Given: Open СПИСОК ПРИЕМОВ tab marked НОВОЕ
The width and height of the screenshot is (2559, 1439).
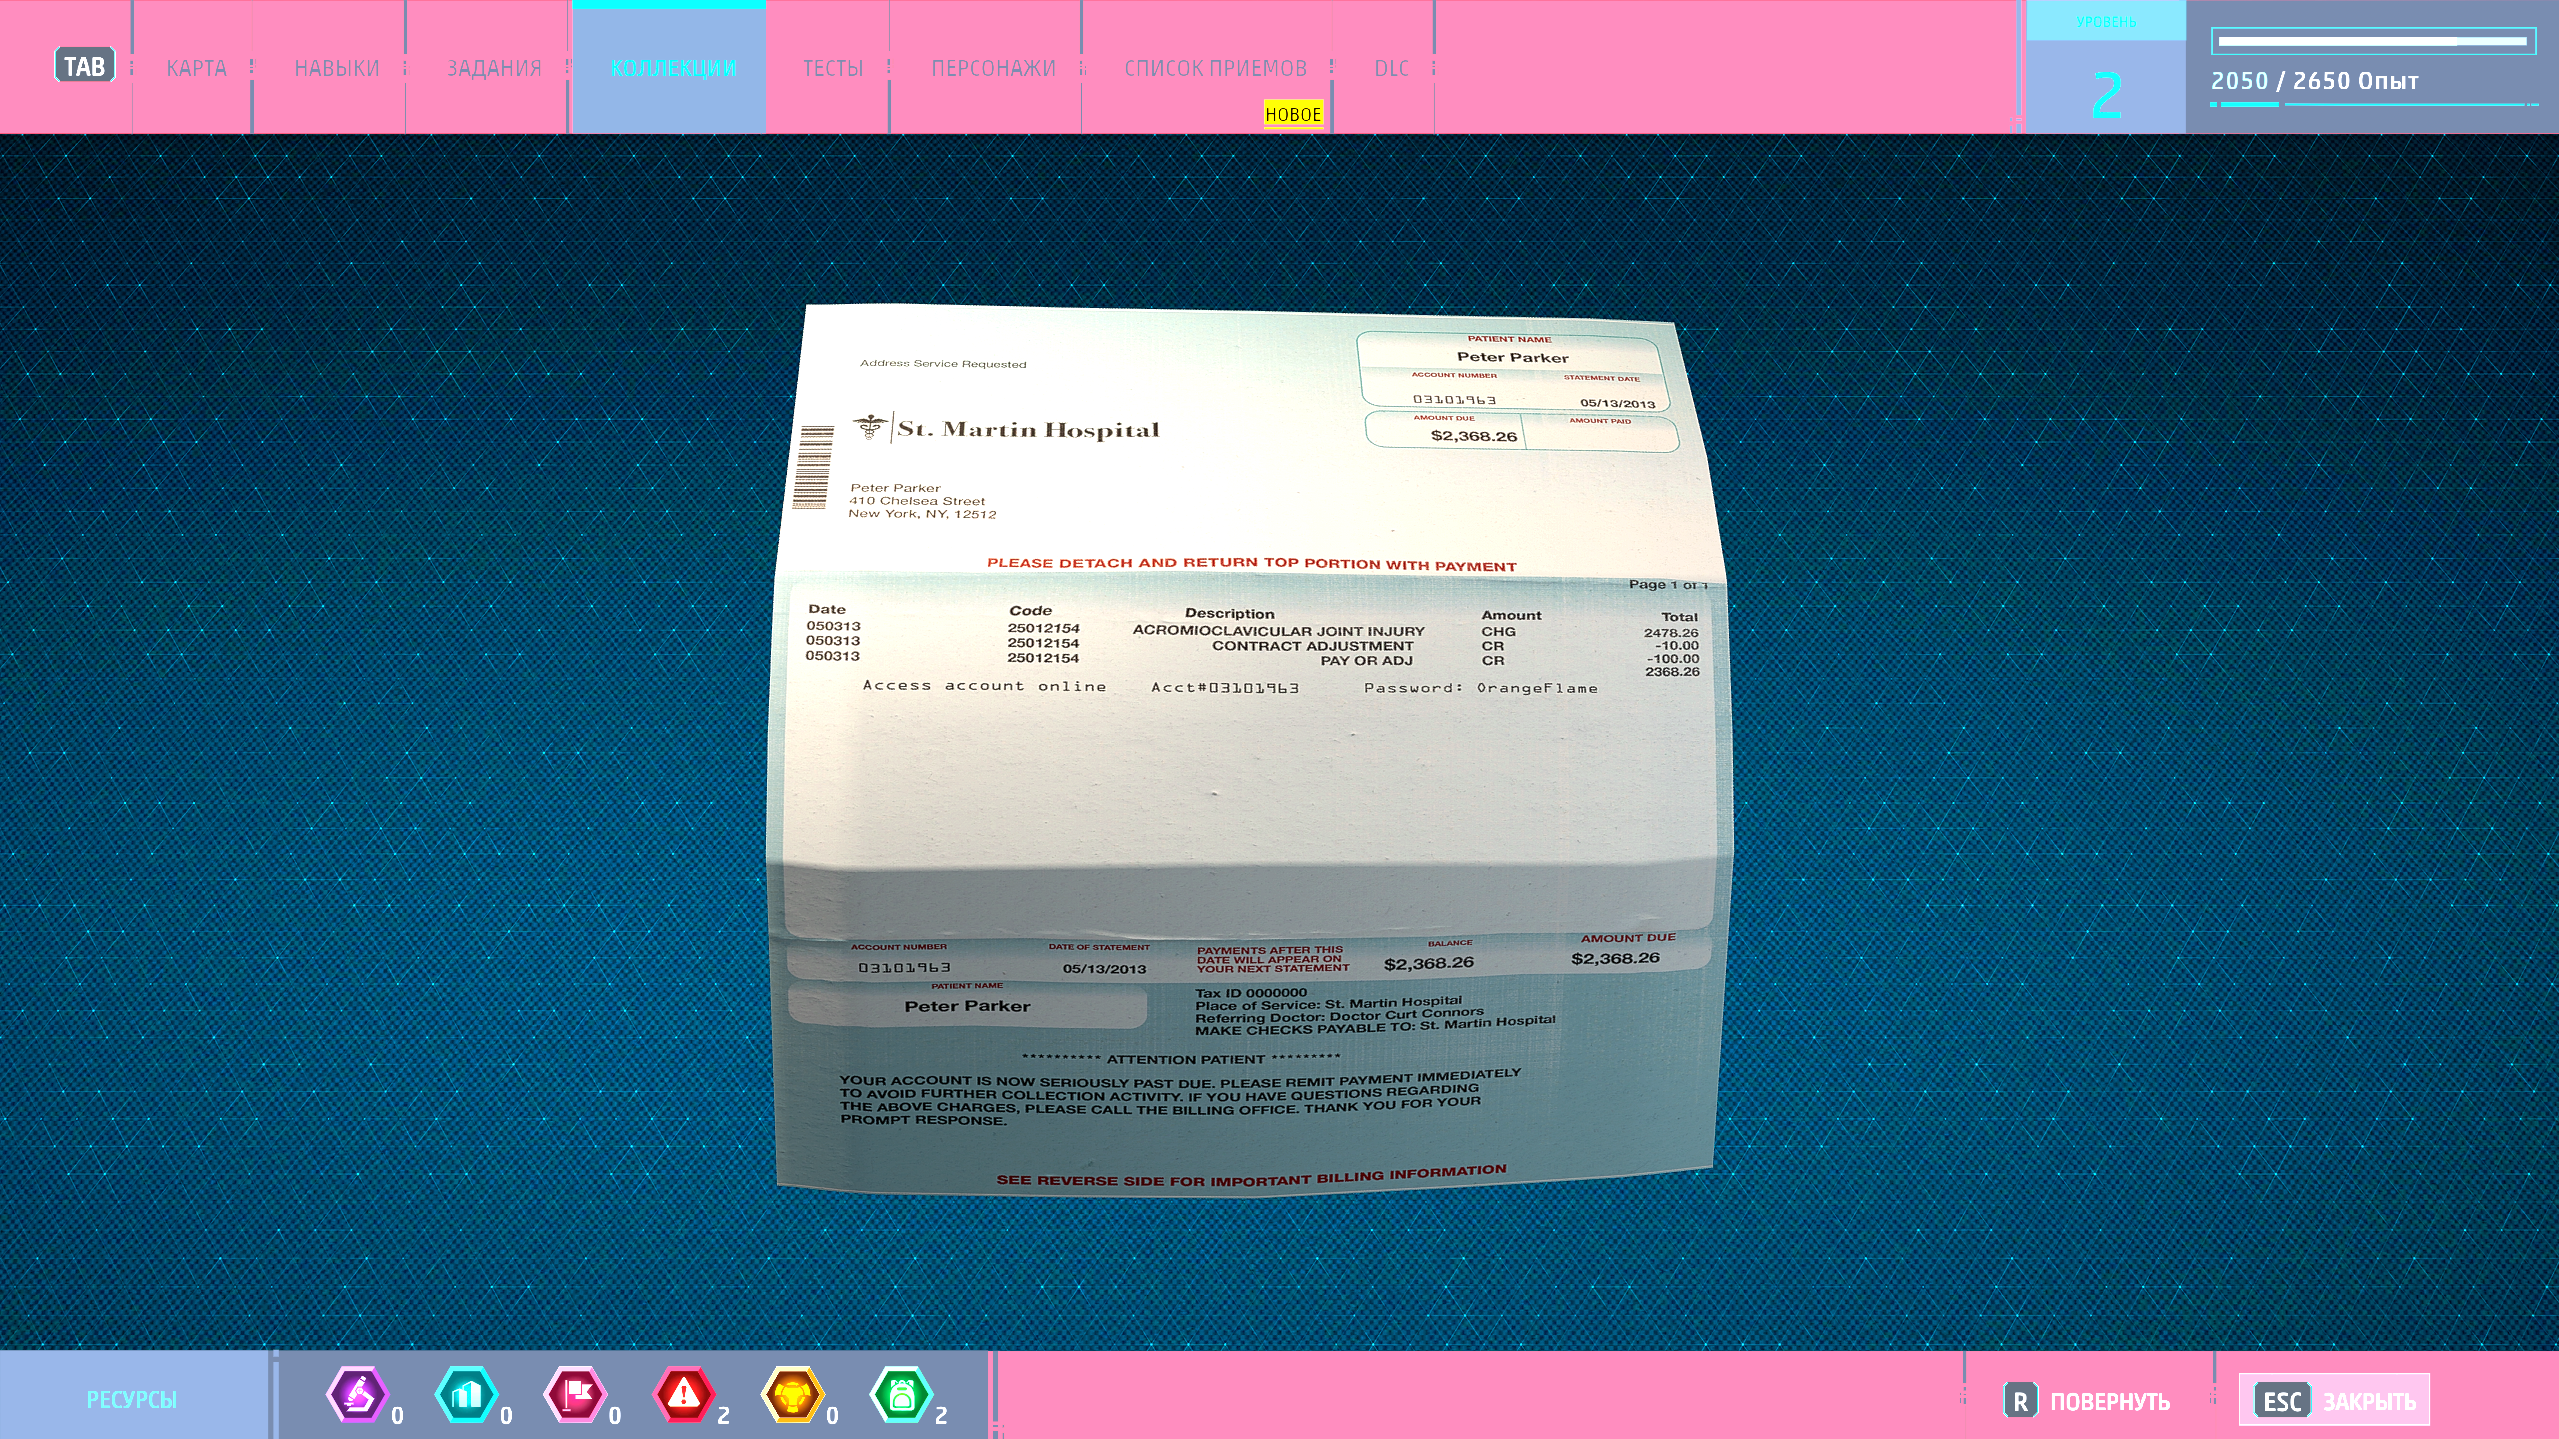Looking at the screenshot, I should [x=1215, y=68].
